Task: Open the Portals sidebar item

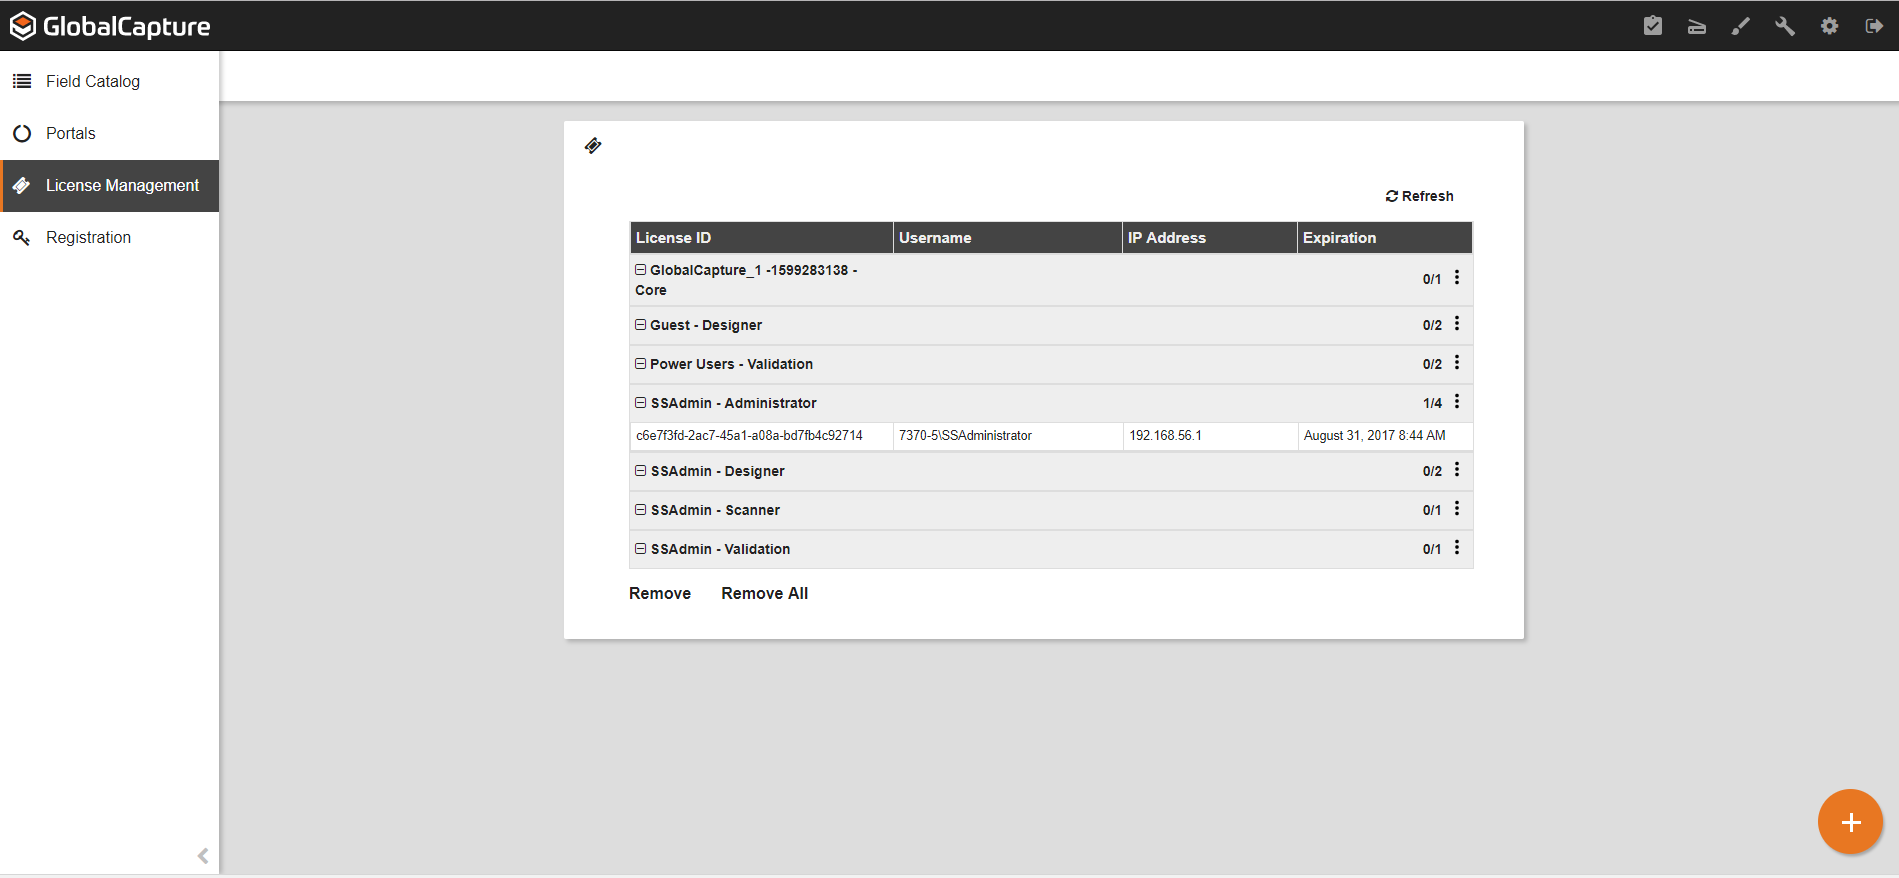Action: click(x=70, y=133)
